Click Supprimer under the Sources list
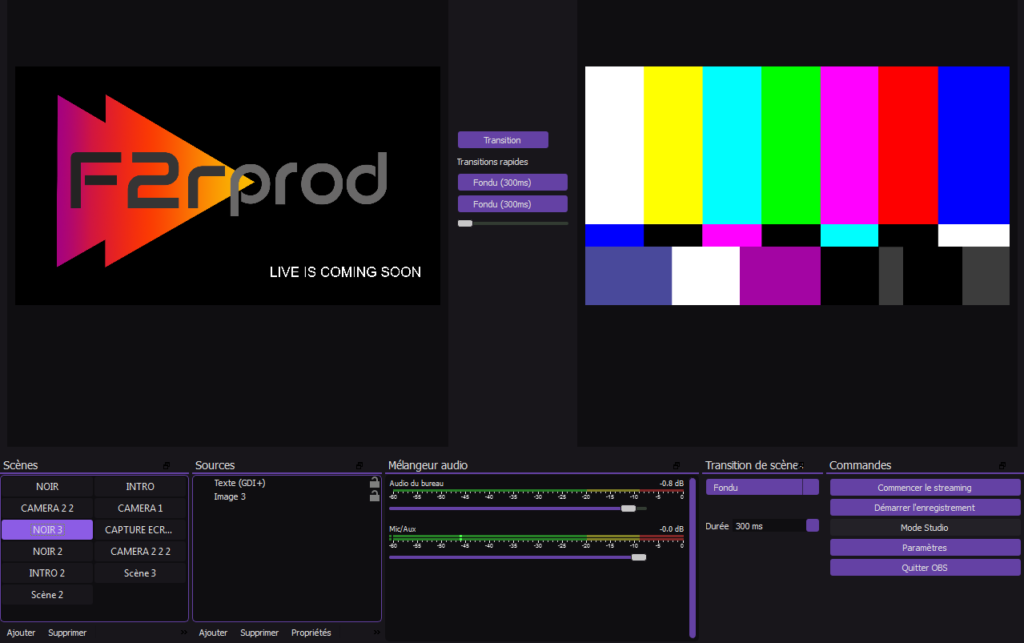The height and width of the screenshot is (643, 1024). click(x=259, y=633)
